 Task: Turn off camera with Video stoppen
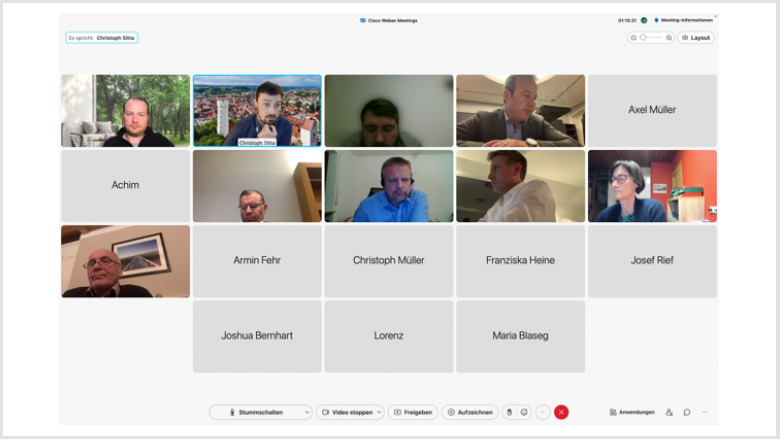click(x=345, y=412)
